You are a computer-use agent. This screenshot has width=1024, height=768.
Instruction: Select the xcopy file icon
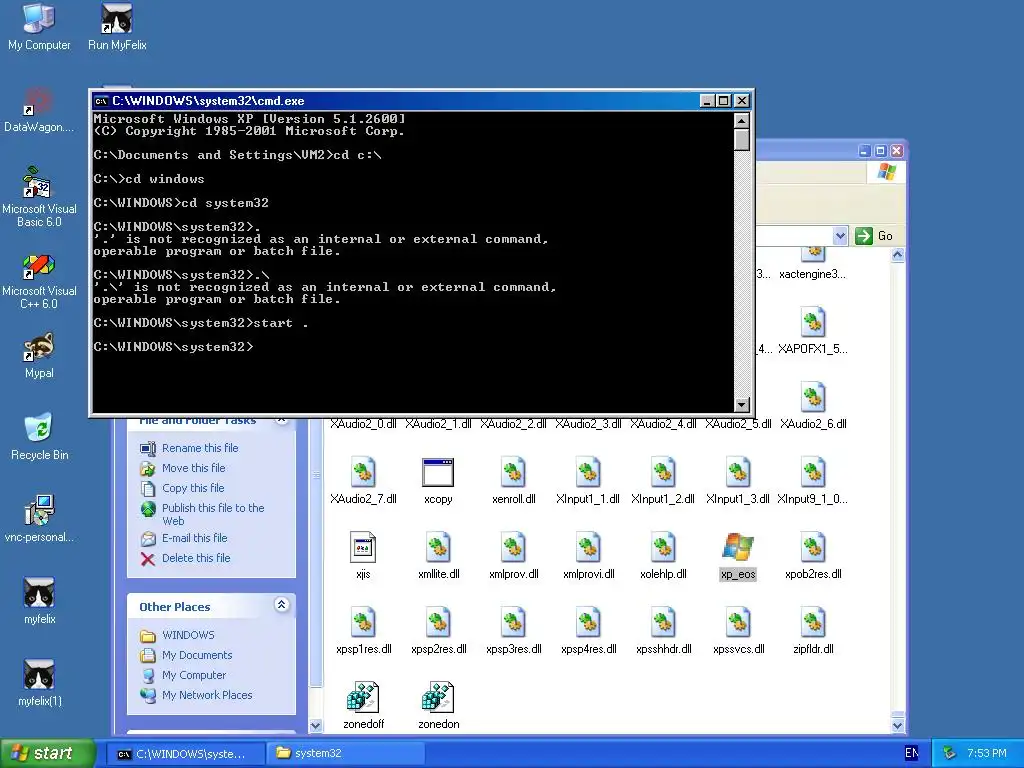438,481
